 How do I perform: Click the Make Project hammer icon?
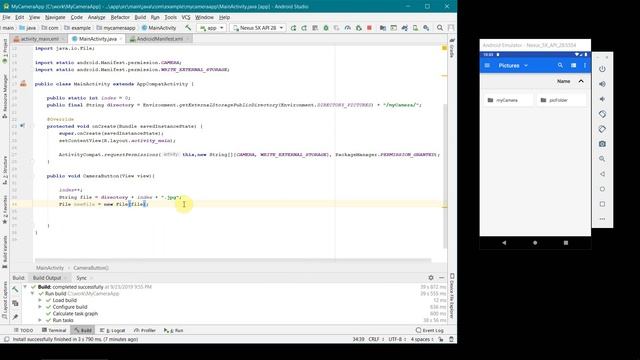coord(188,28)
